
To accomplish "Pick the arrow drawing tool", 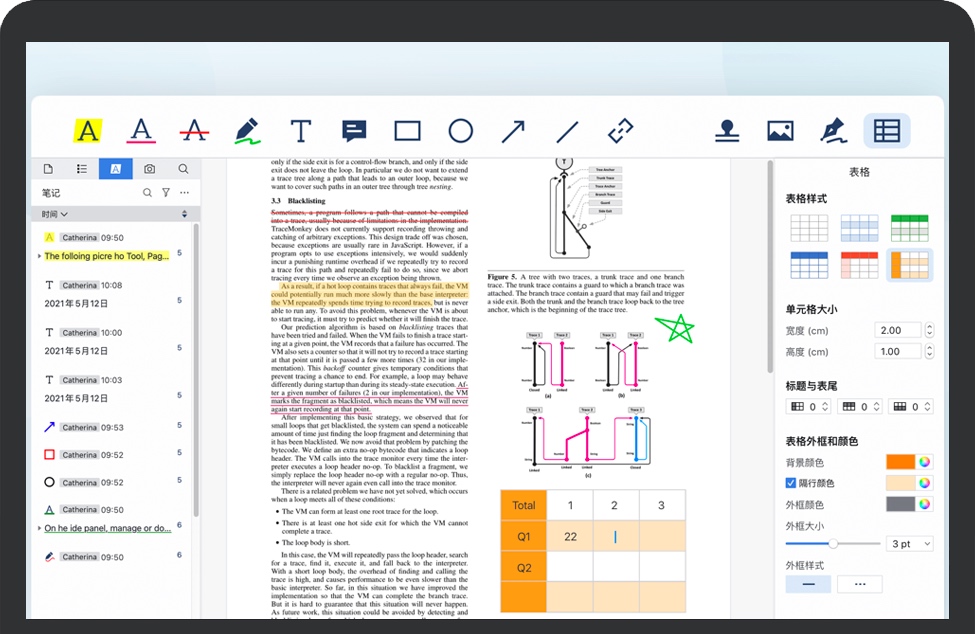I will click(x=513, y=130).
